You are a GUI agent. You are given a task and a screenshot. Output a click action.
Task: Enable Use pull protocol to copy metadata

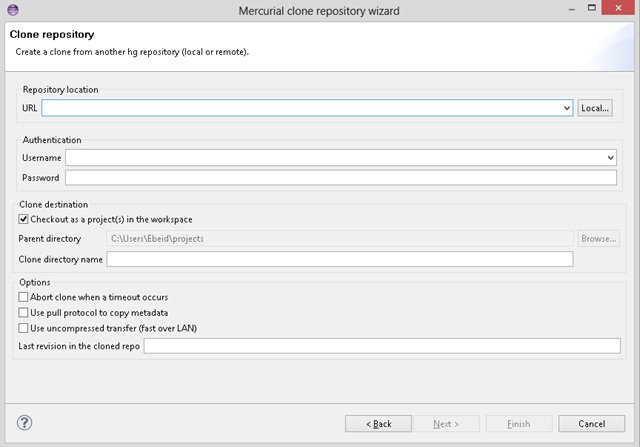coord(24,312)
